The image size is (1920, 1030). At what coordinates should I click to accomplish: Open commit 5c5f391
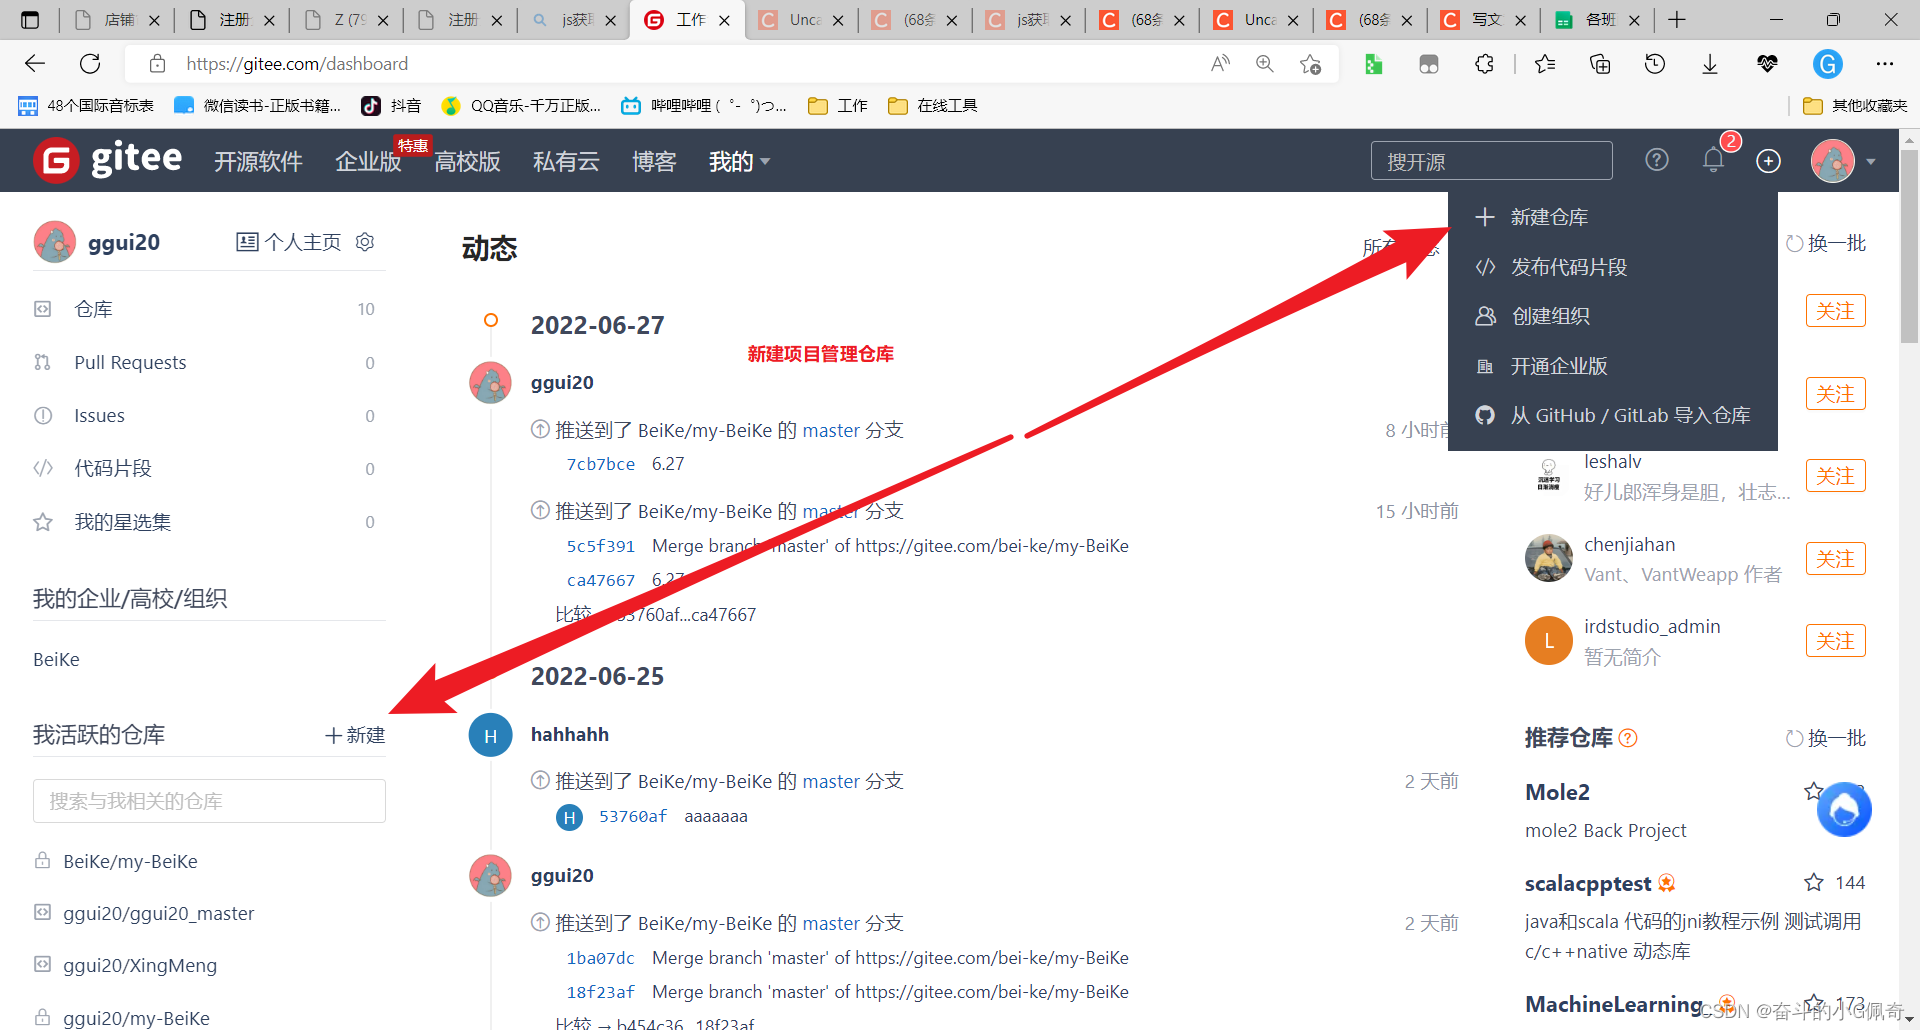[x=600, y=546]
